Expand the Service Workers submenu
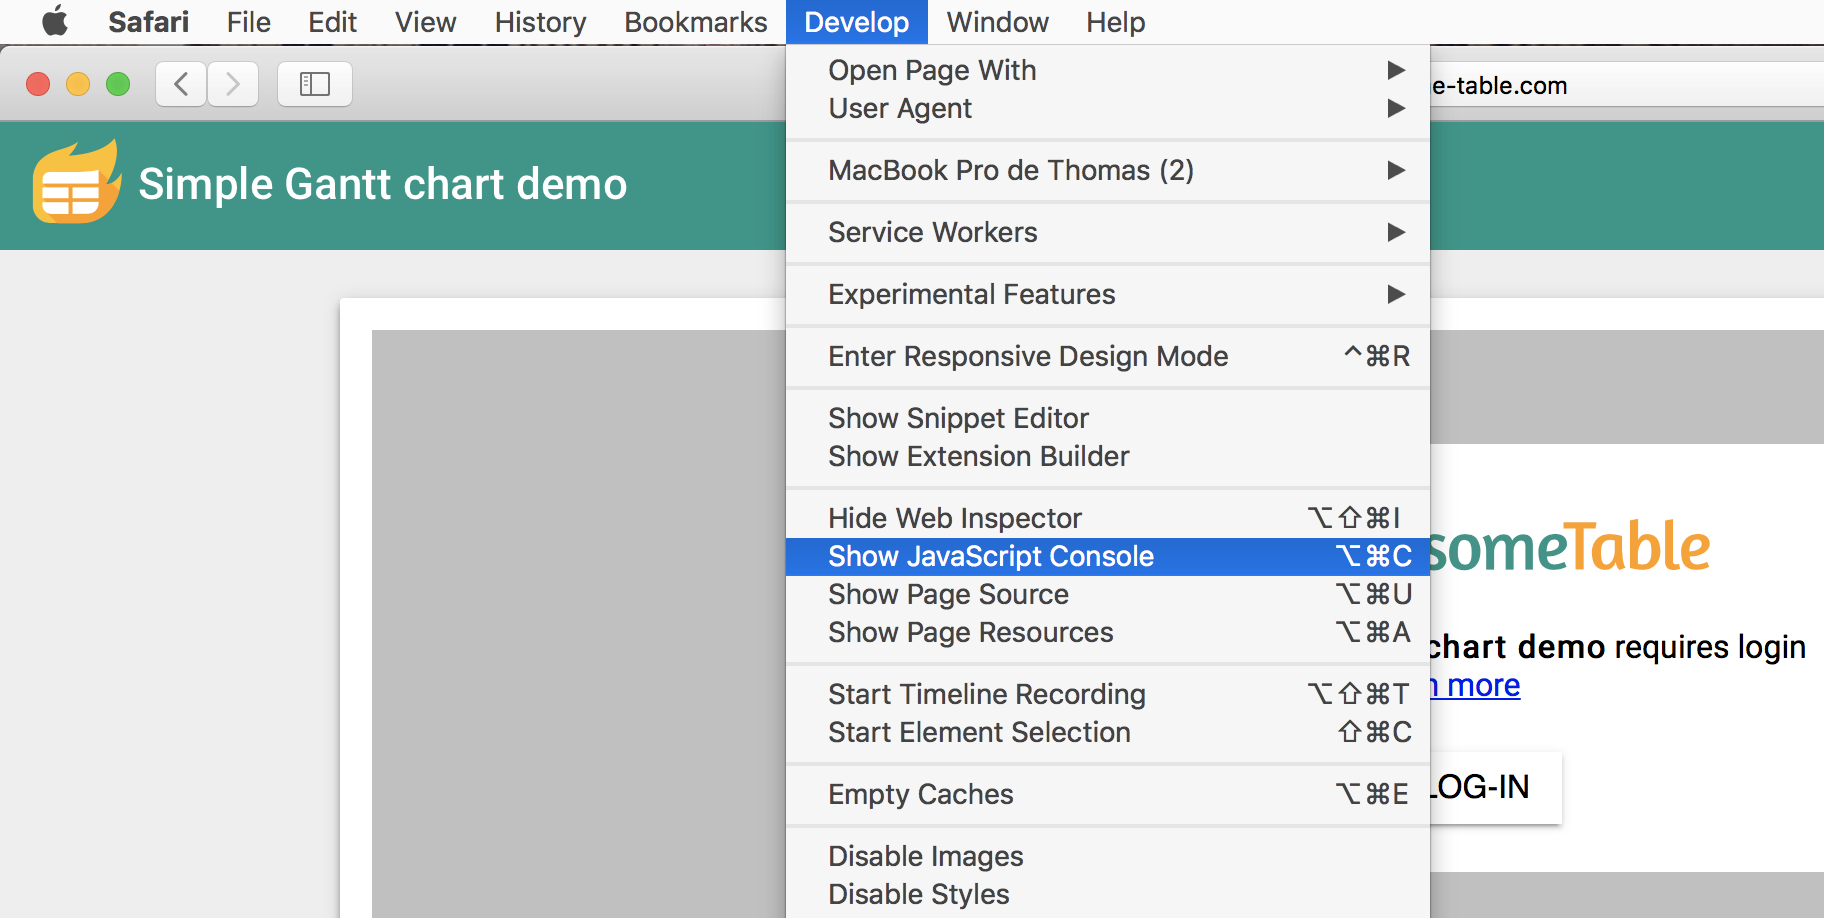 click(x=1108, y=232)
